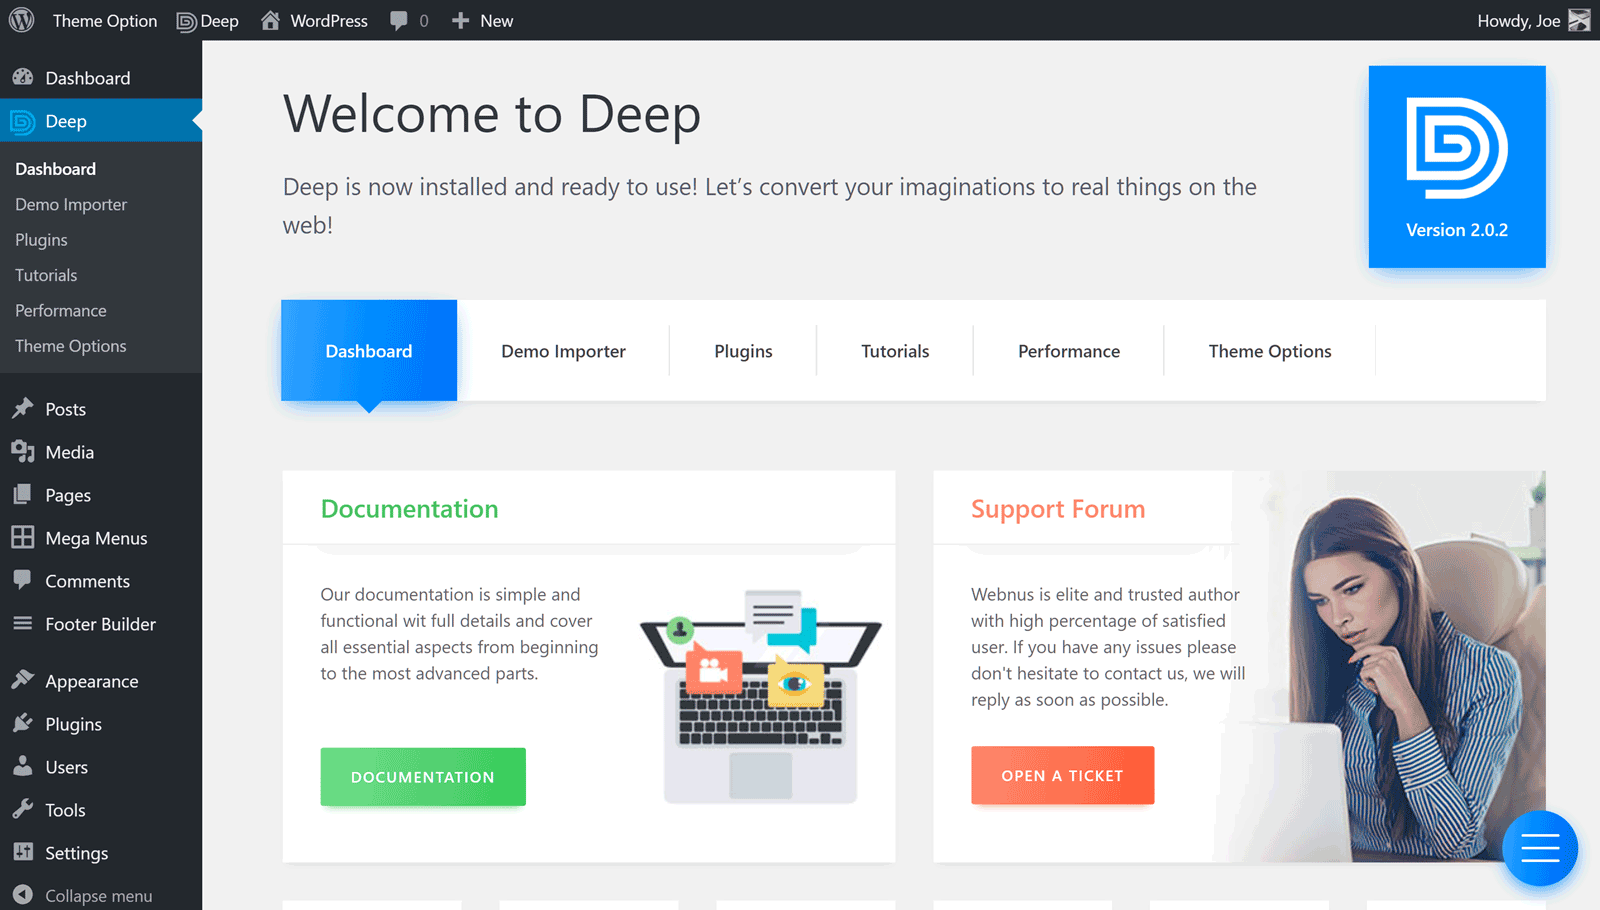Switch to the Theme Options tab

tap(1270, 351)
